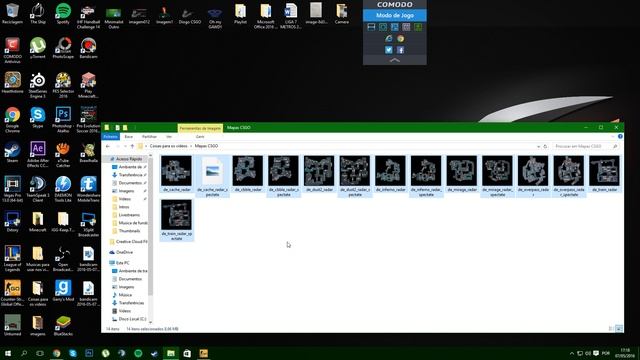Open Adobe After Effects desktop shortcut
The image size is (640, 360).
click(38, 155)
